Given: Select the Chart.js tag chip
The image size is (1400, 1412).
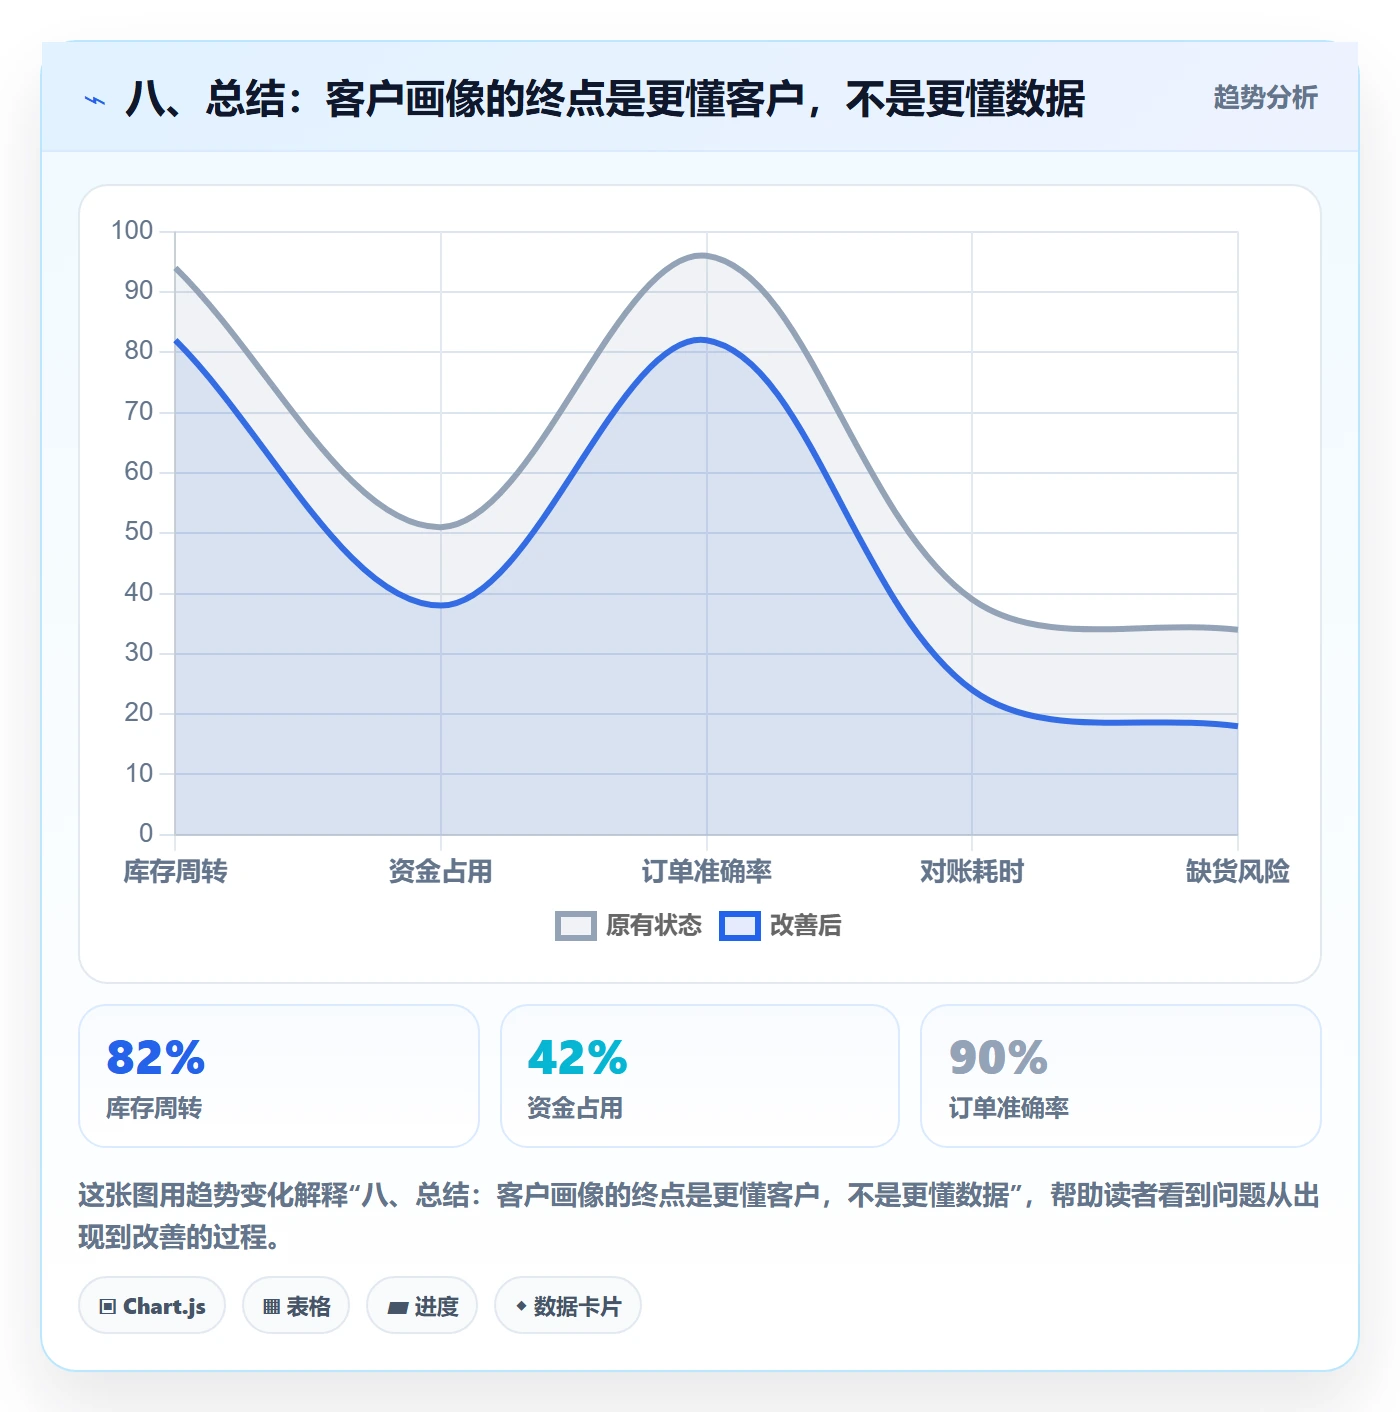Looking at the screenshot, I should [152, 1305].
